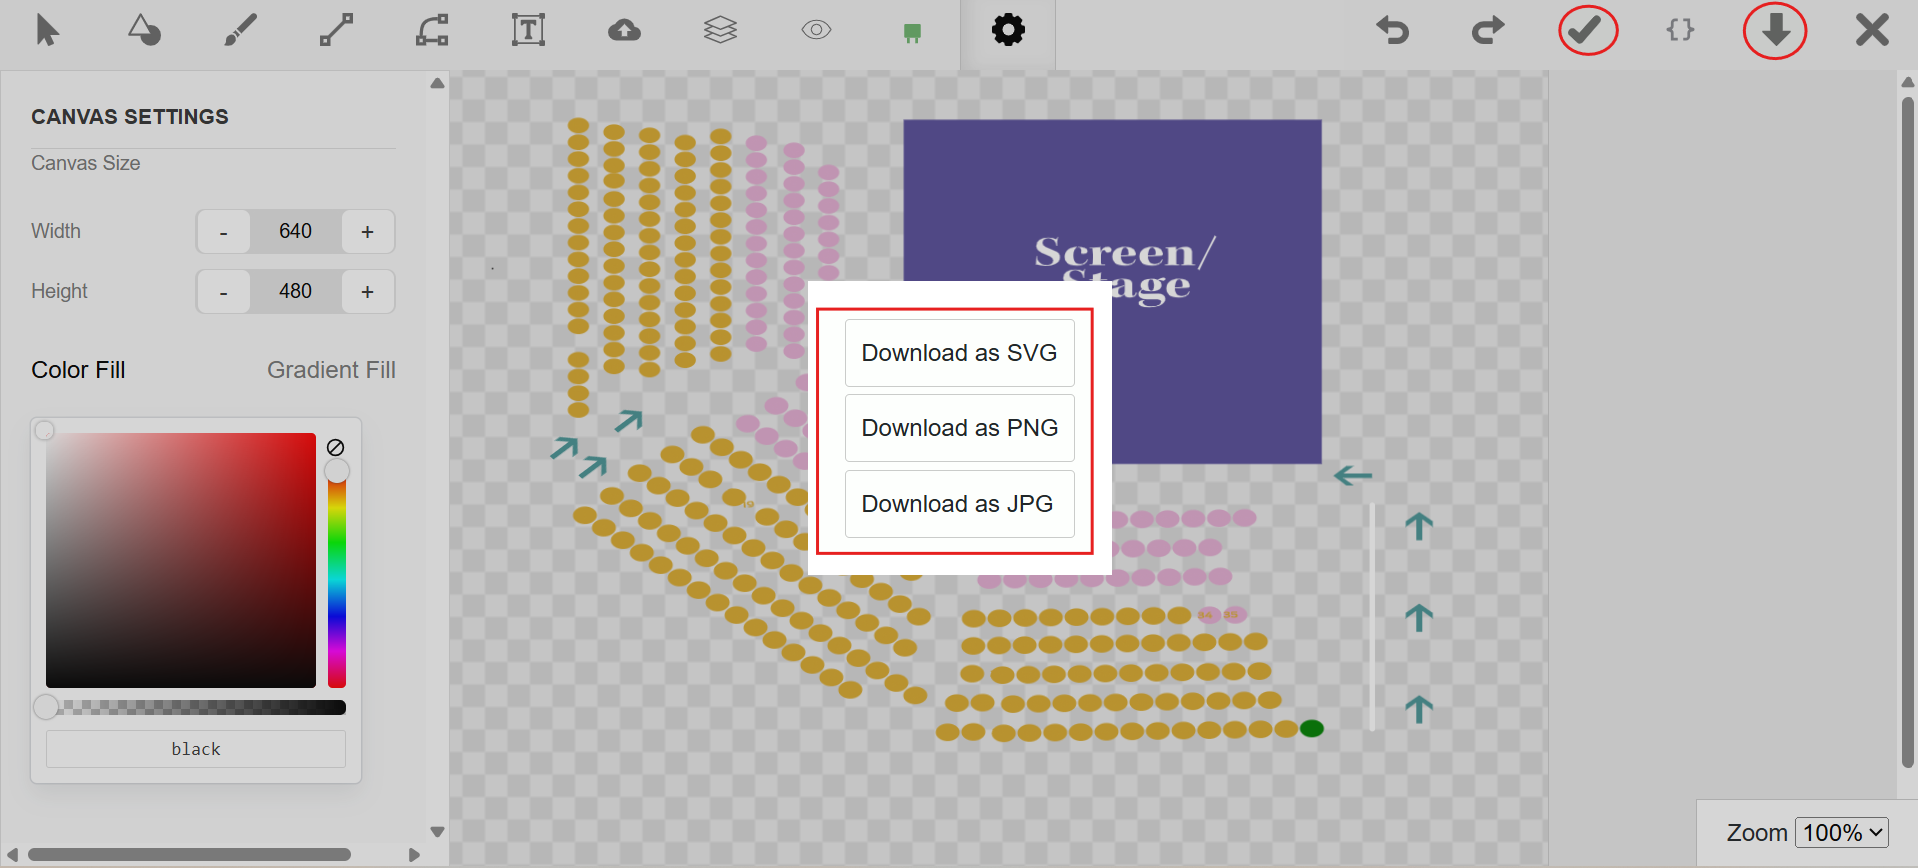Select the paintbrush drawing tool

[240, 30]
